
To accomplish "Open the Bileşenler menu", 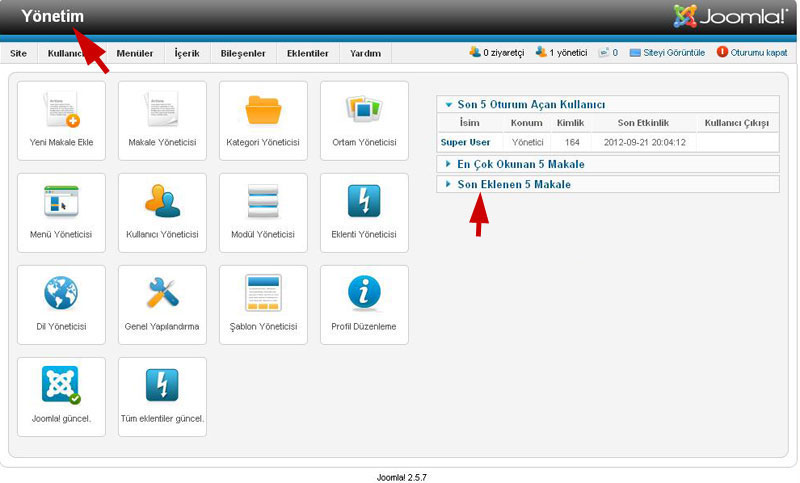I will click(243, 53).
